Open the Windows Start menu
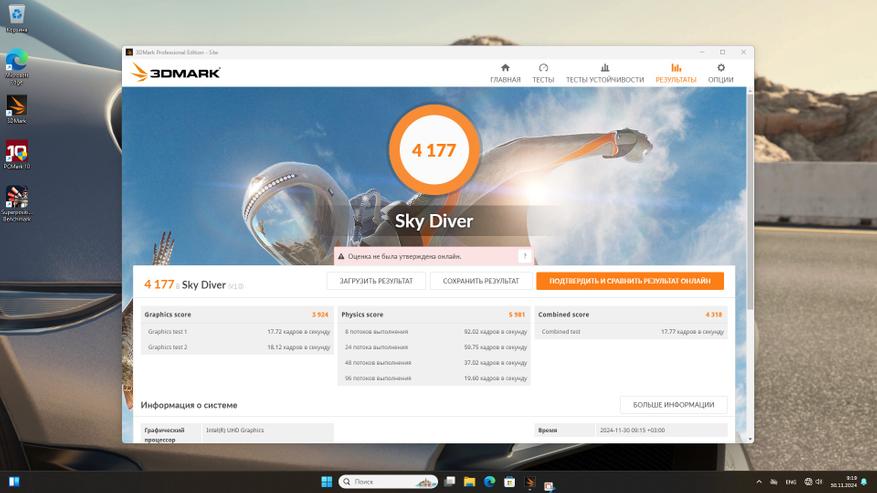 pyautogui.click(x=327, y=481)
